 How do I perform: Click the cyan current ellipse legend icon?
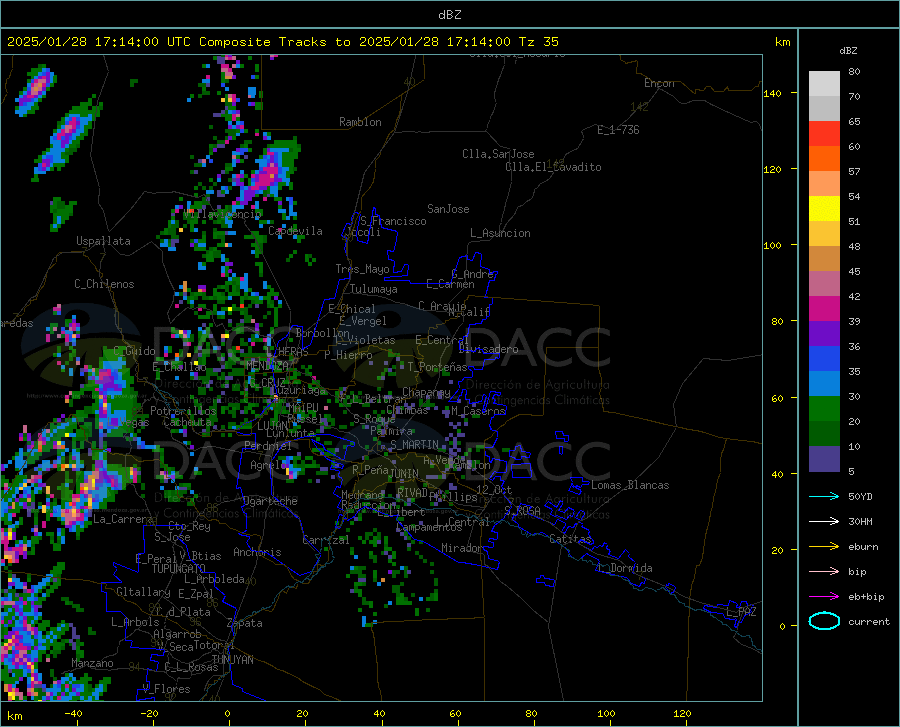point(824,621)
